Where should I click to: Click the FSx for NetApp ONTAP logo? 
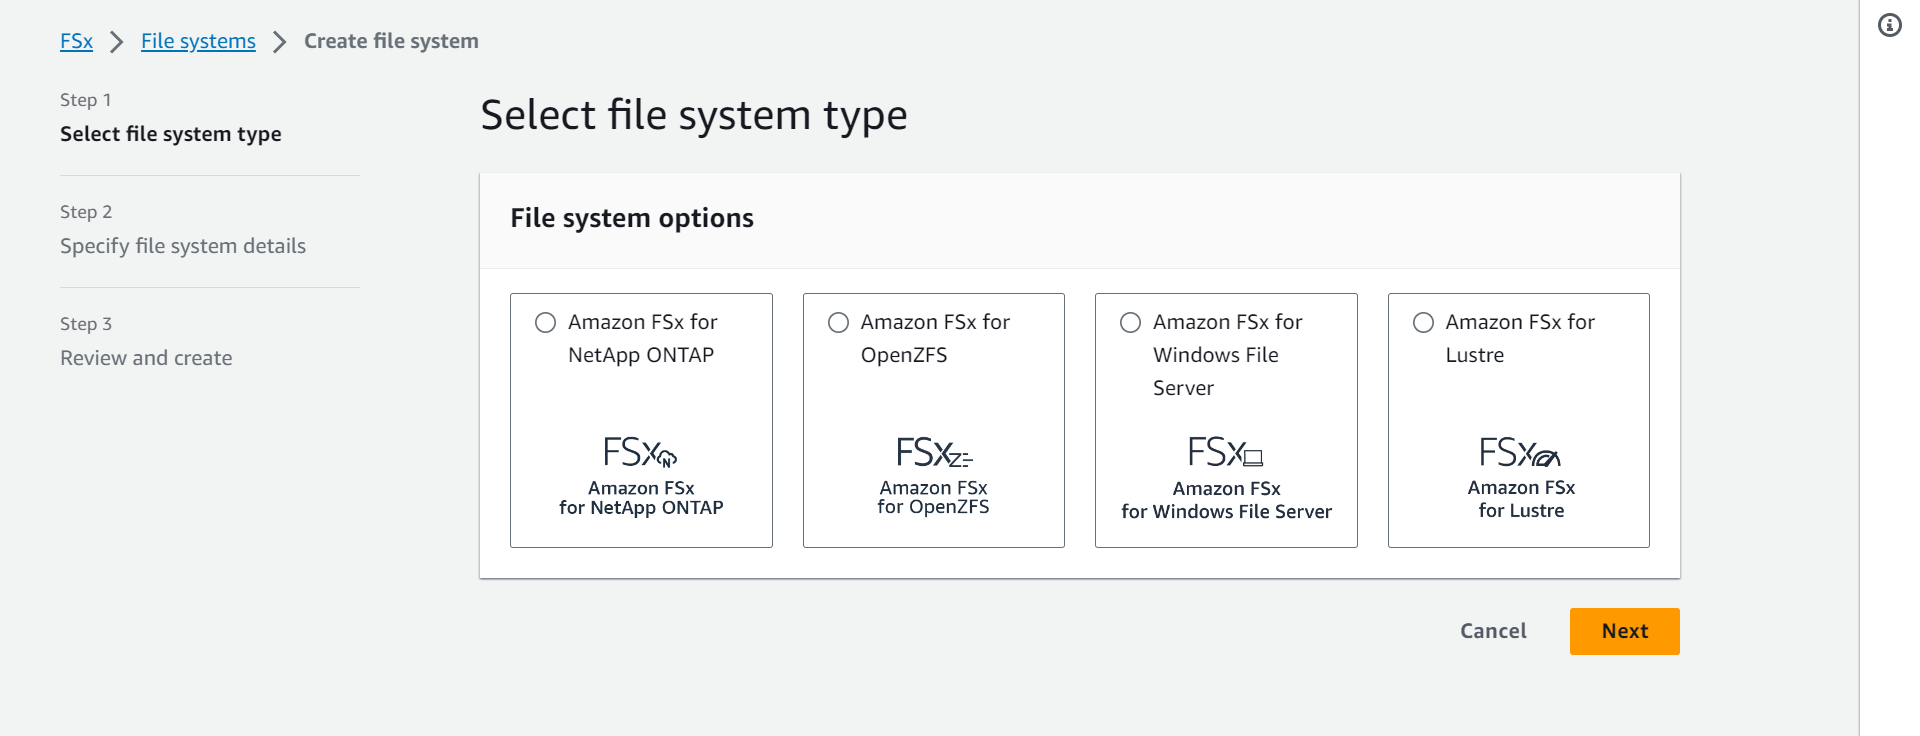pos(641,476)
